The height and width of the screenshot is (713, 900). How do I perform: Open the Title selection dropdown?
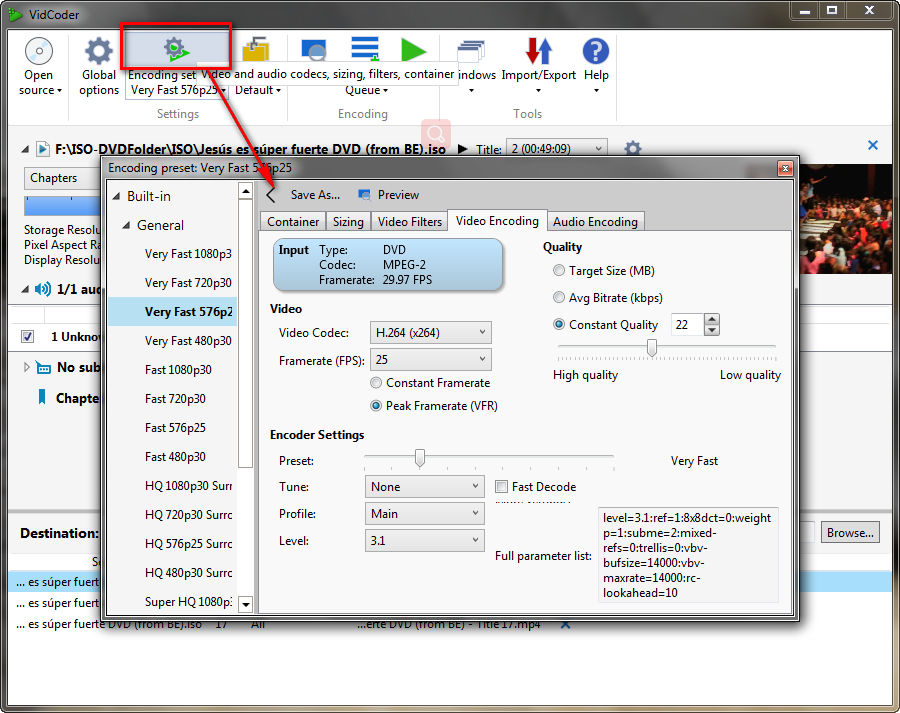[x=556, y=149]
